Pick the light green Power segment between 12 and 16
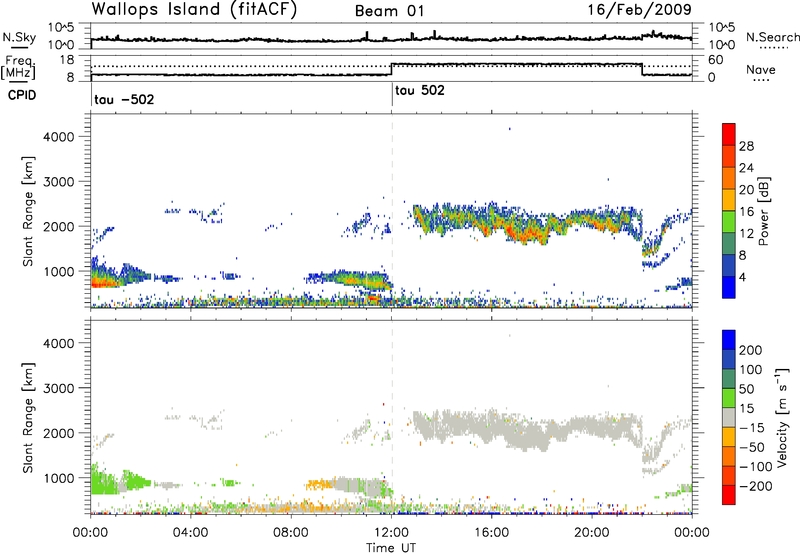800x554 pixels. (x=729, y=222)
